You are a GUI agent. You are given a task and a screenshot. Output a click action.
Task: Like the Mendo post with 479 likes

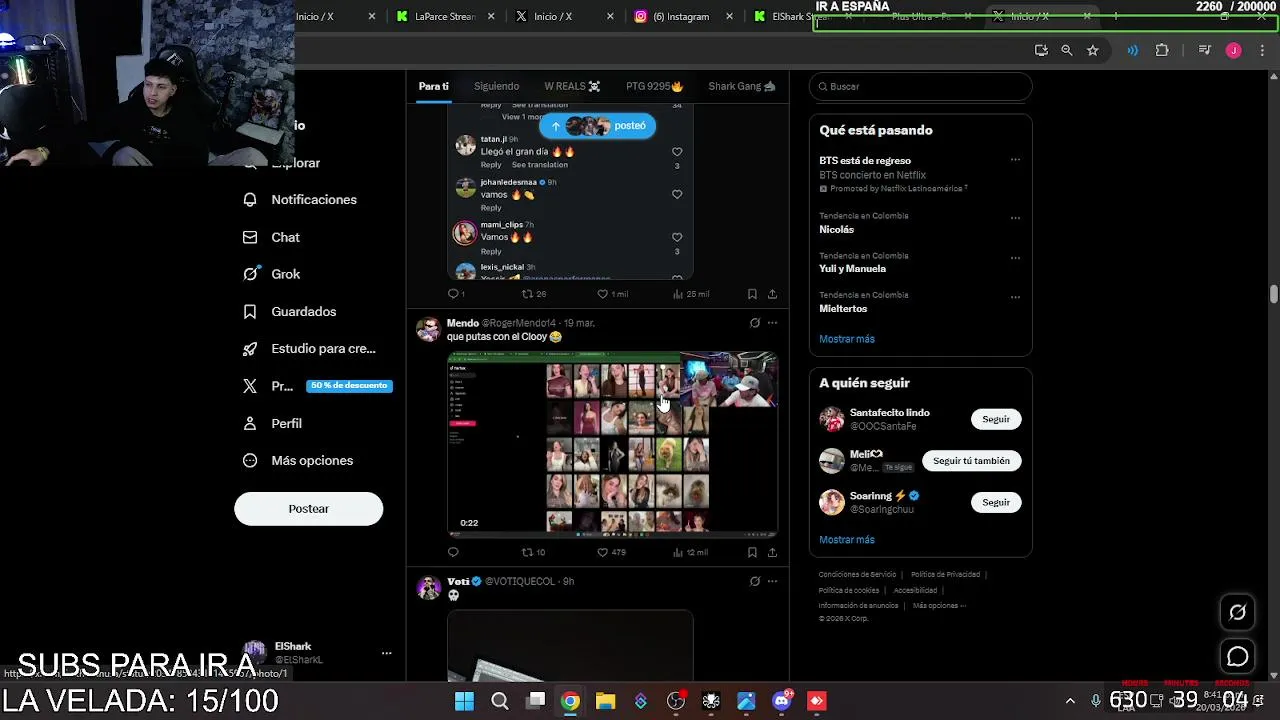(611, 552)
